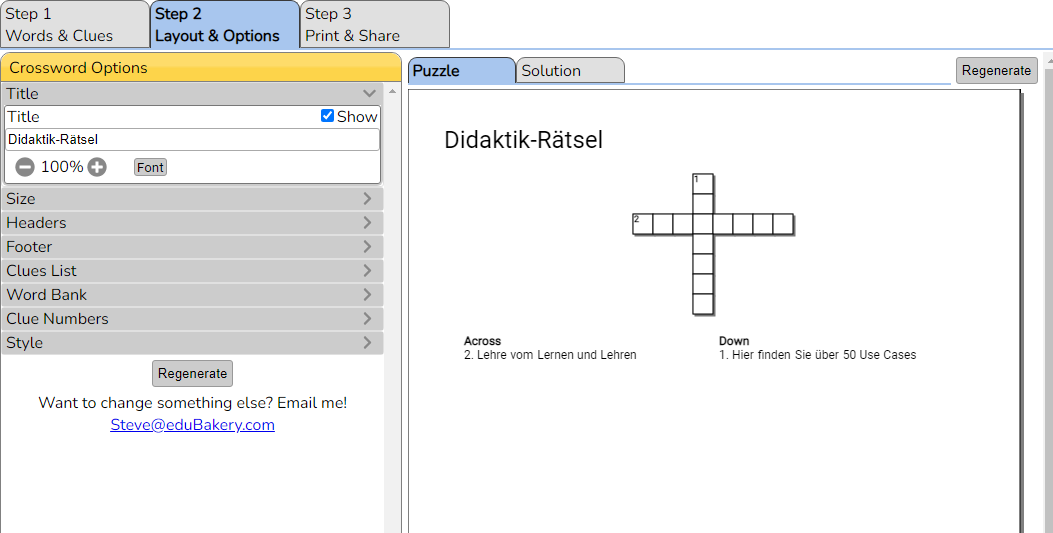
Task: Increase title size with plus icon
Action: point(97,167)
